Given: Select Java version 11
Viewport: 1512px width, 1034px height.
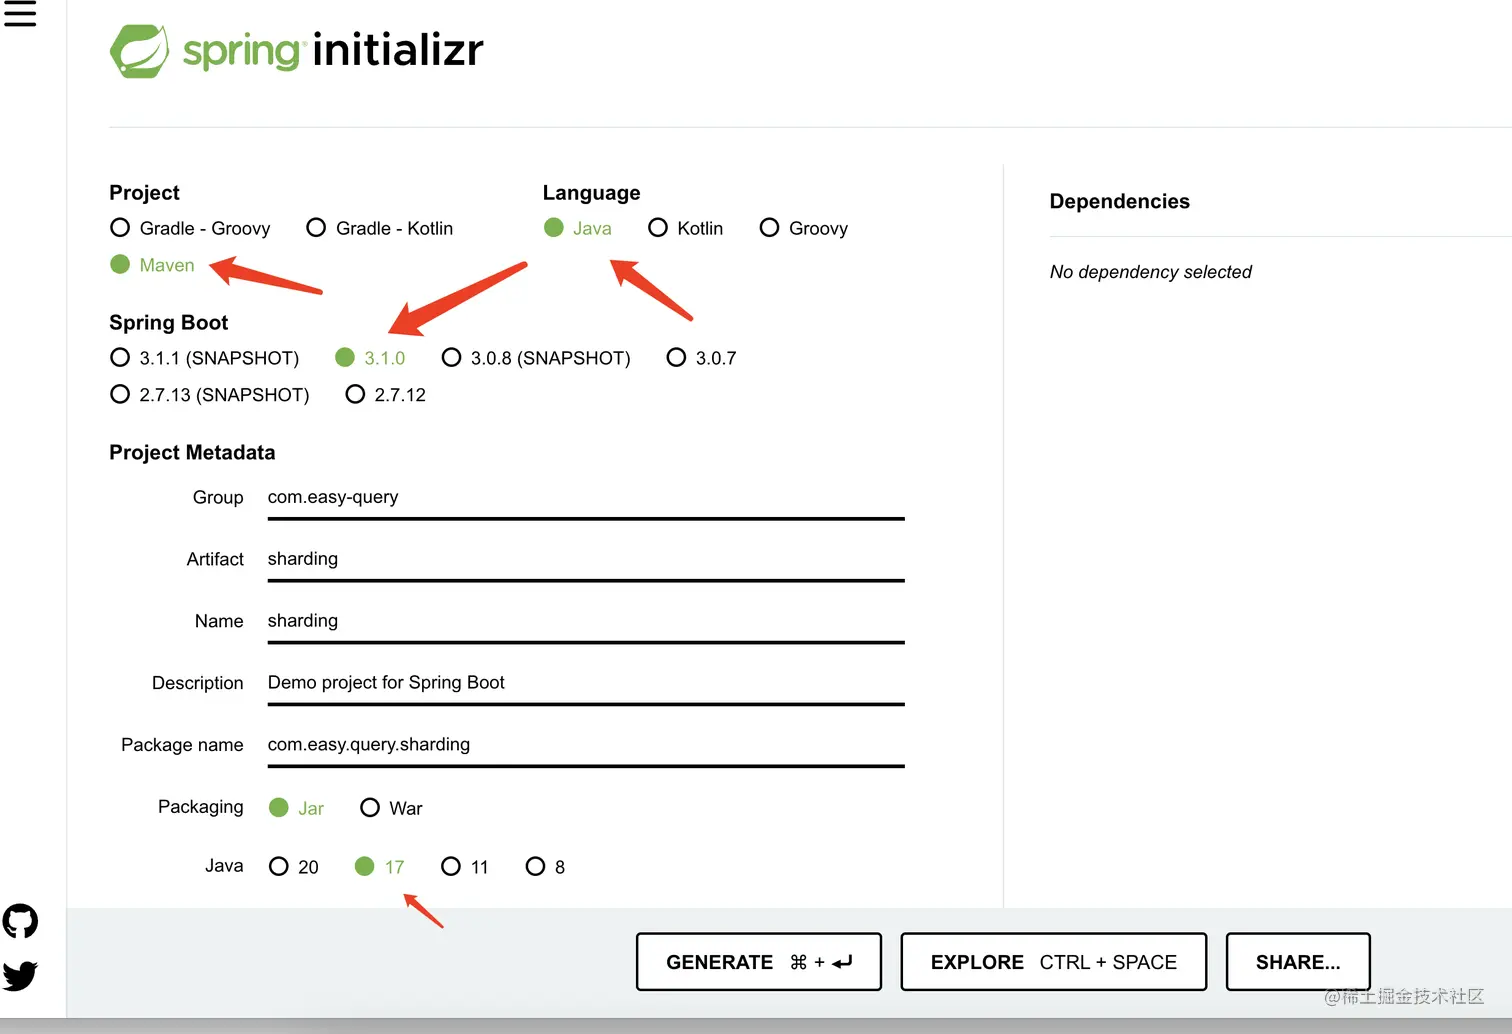Looking at the screenshot, I should pos(465,867).
